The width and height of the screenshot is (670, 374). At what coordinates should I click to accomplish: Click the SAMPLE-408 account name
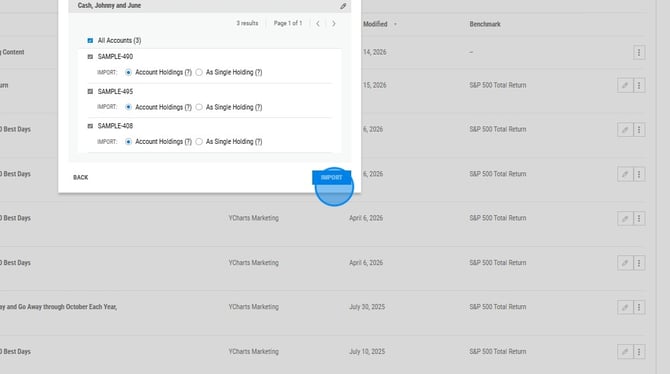click(115, 126)
